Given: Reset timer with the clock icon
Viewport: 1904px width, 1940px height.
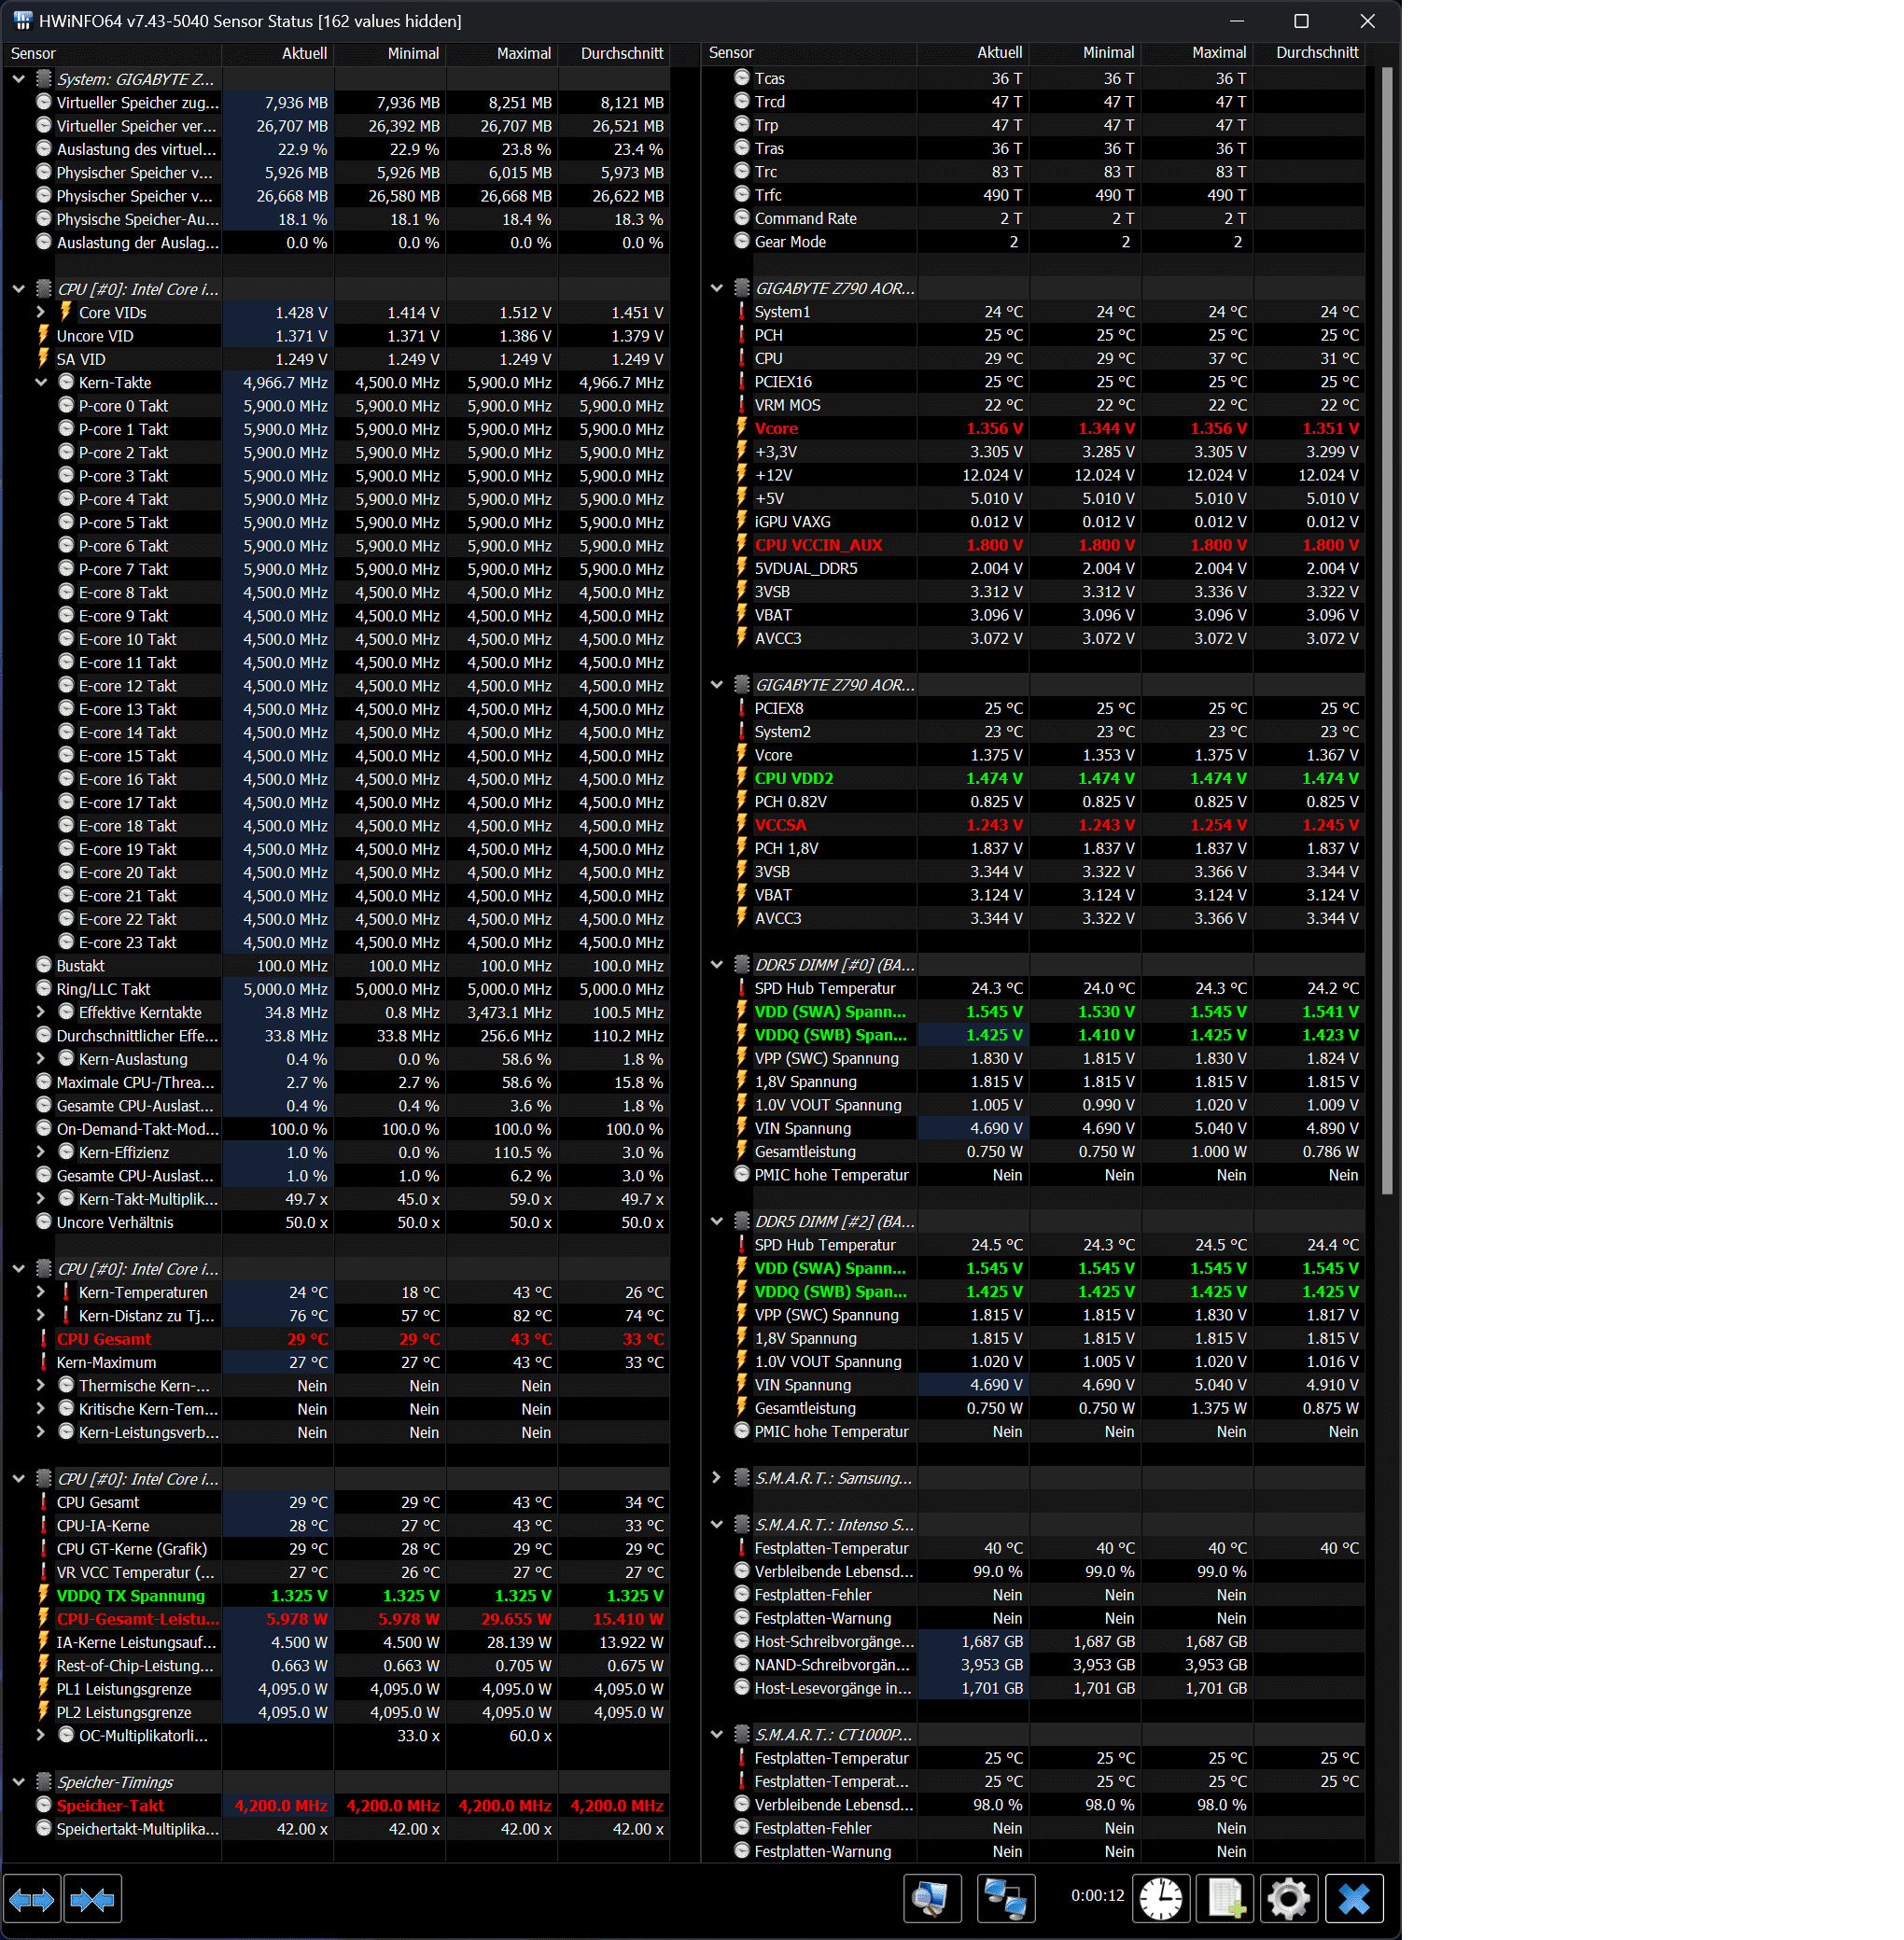Looking at the screenshot, I should click(x=1160, y=1898).
